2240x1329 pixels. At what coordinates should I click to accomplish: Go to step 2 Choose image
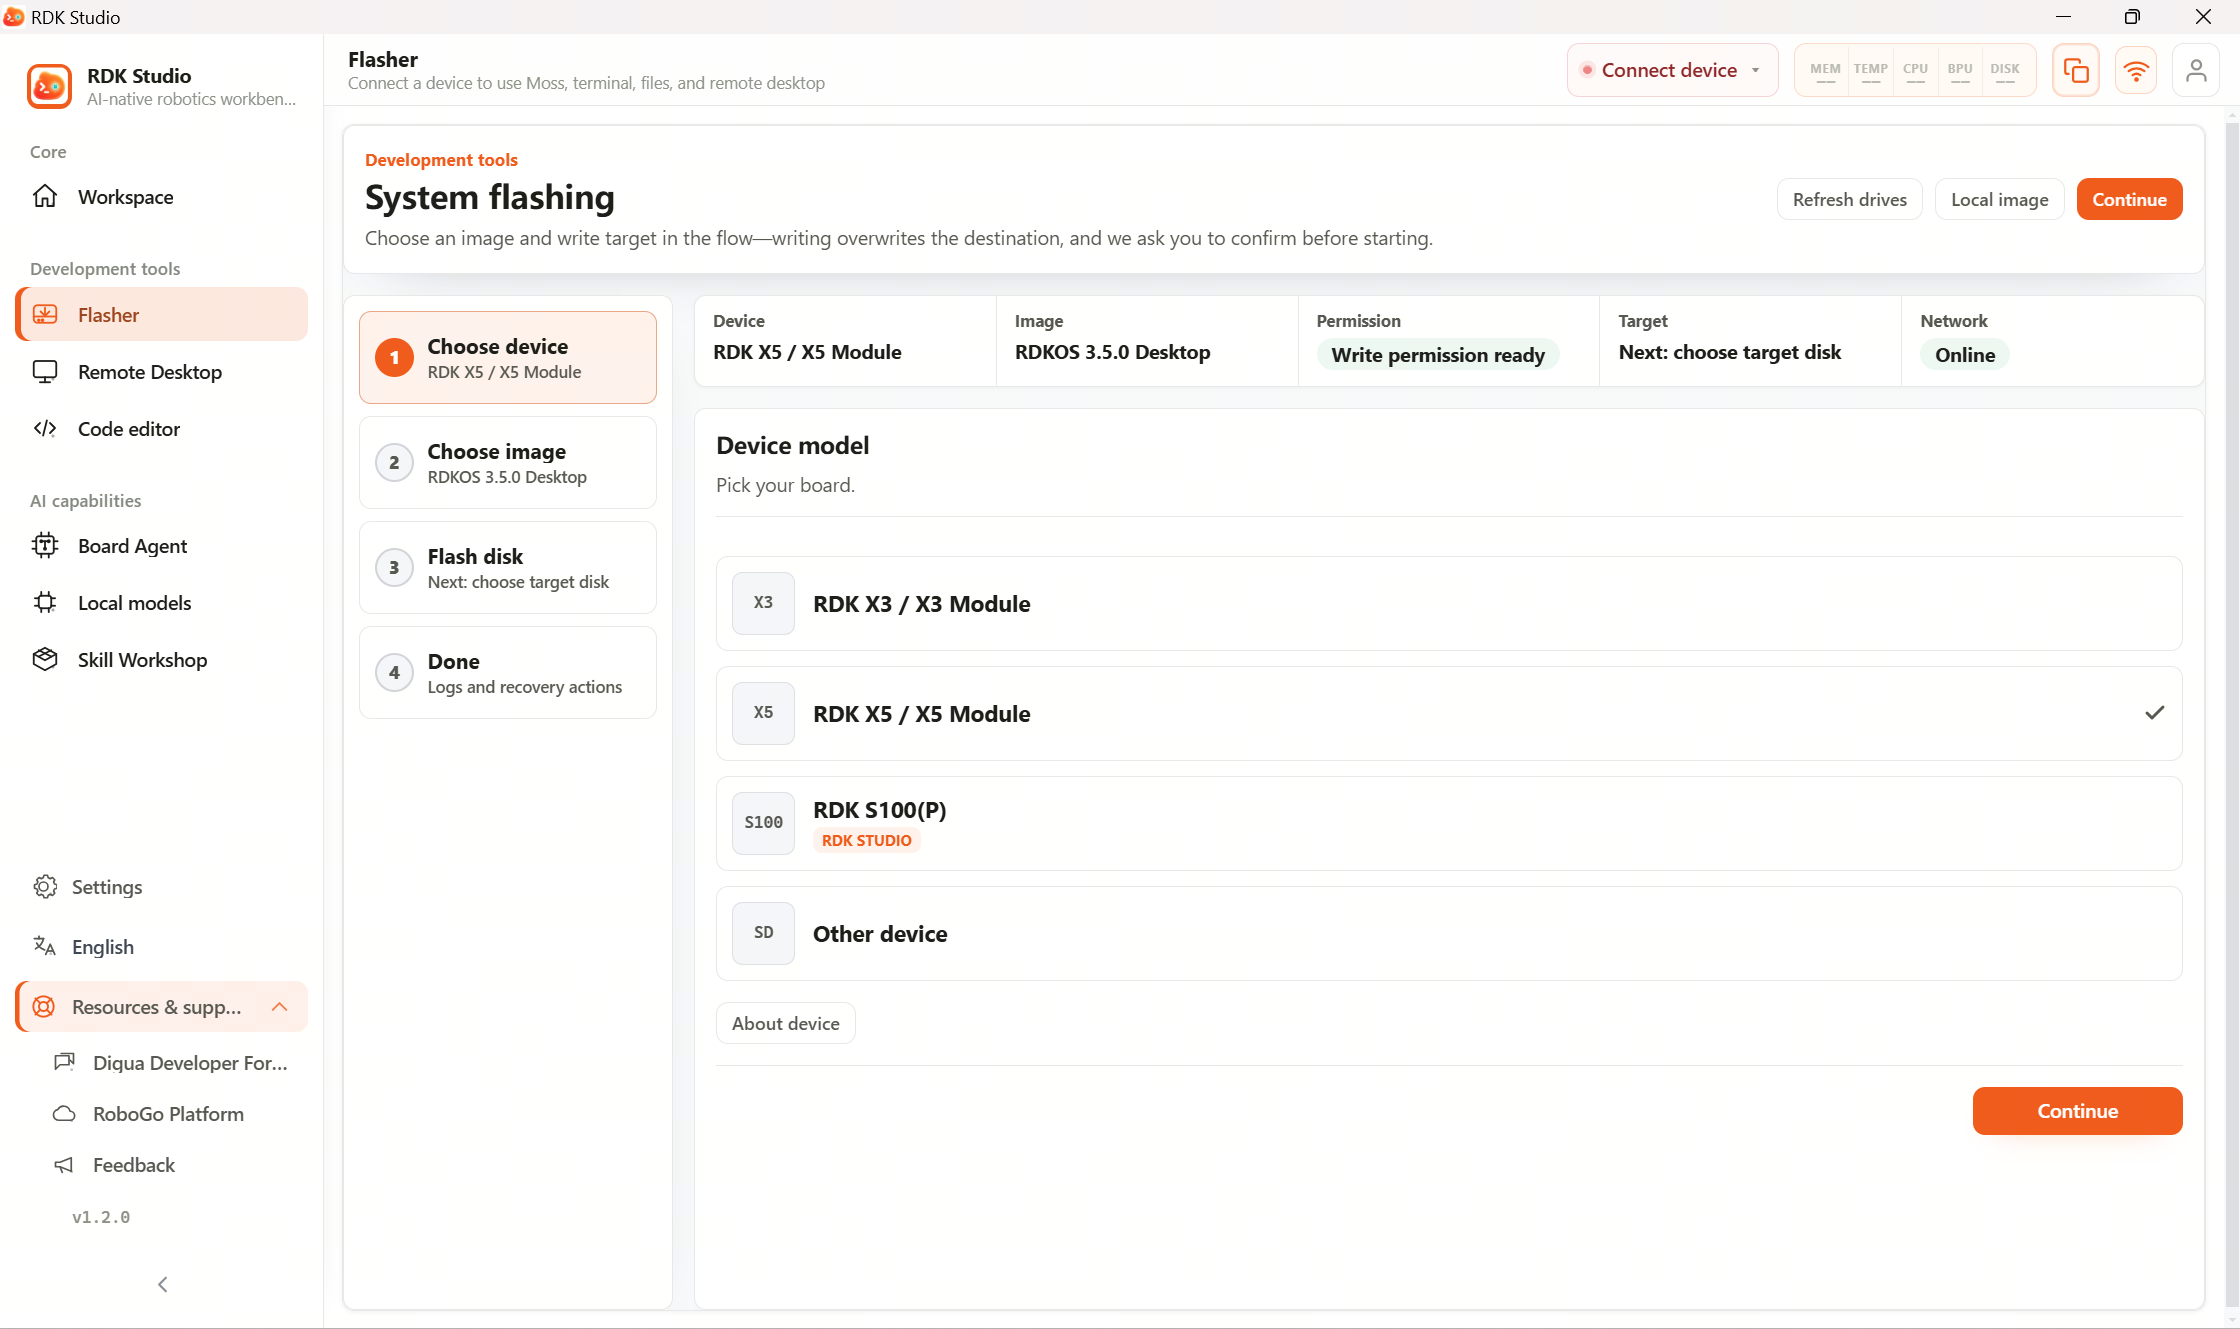(x=508, y=462)
